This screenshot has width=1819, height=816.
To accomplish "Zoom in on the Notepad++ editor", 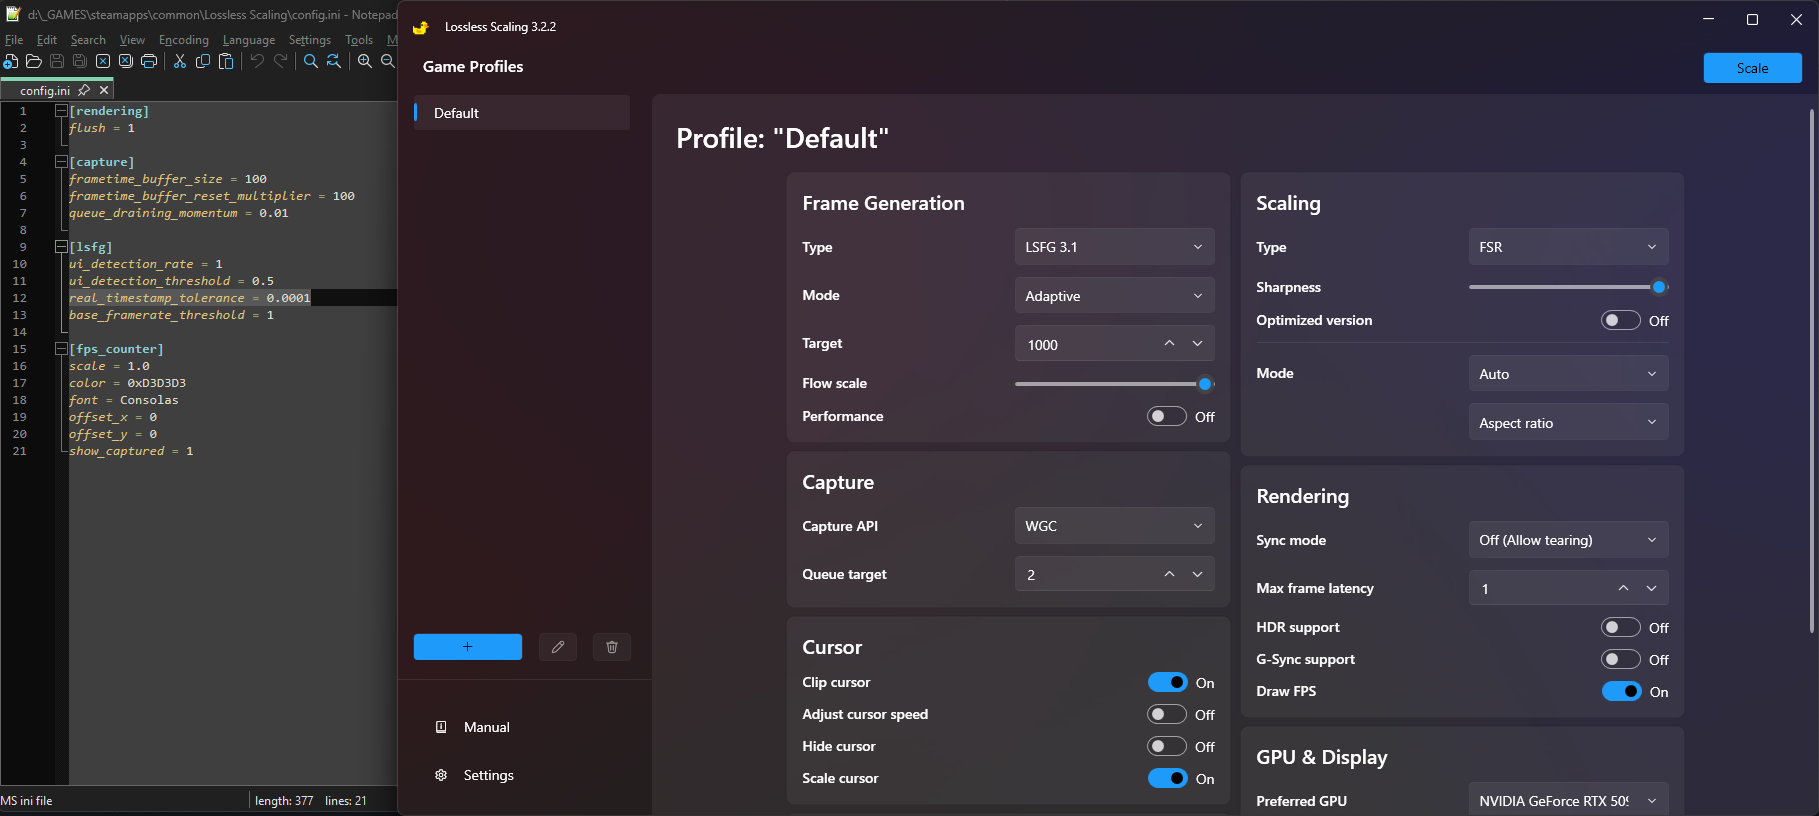I will pos(365,62).
